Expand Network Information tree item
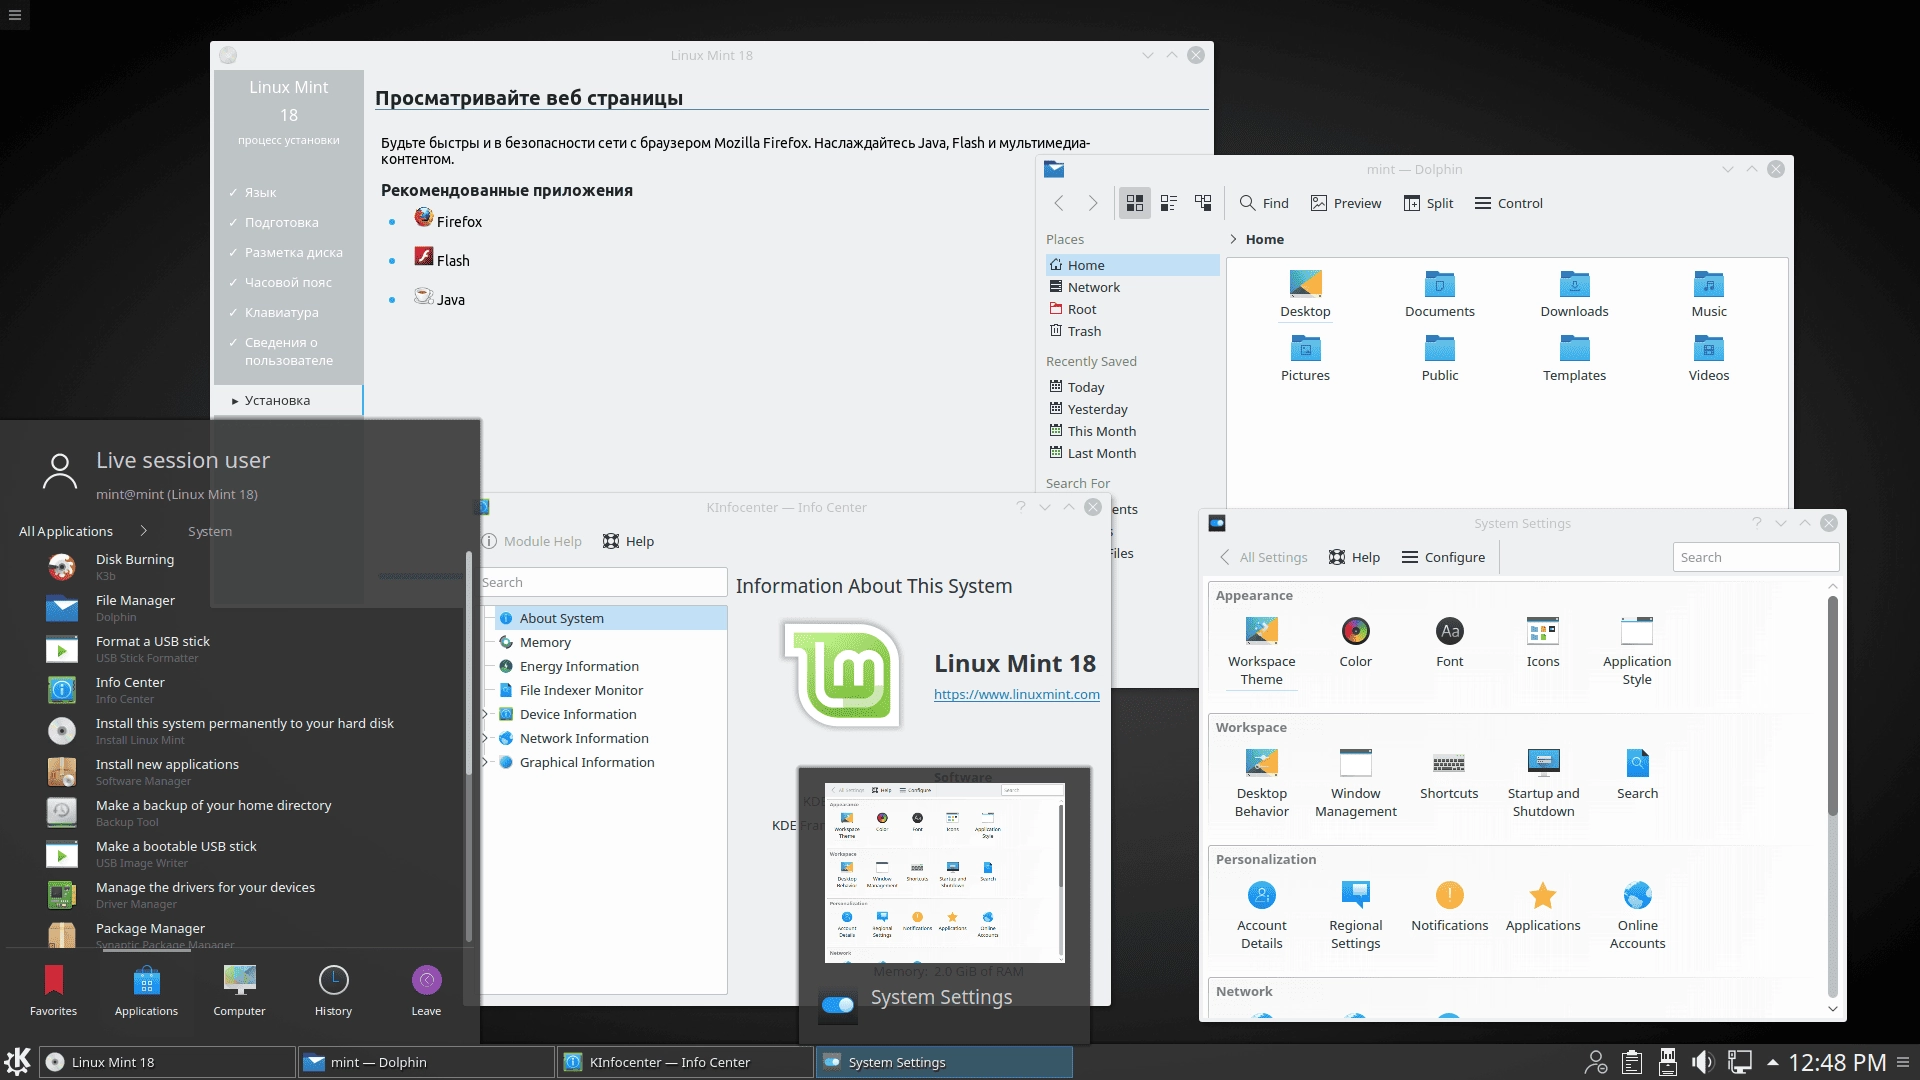Screen dimensions: 1920x1080 coord(486,738)
